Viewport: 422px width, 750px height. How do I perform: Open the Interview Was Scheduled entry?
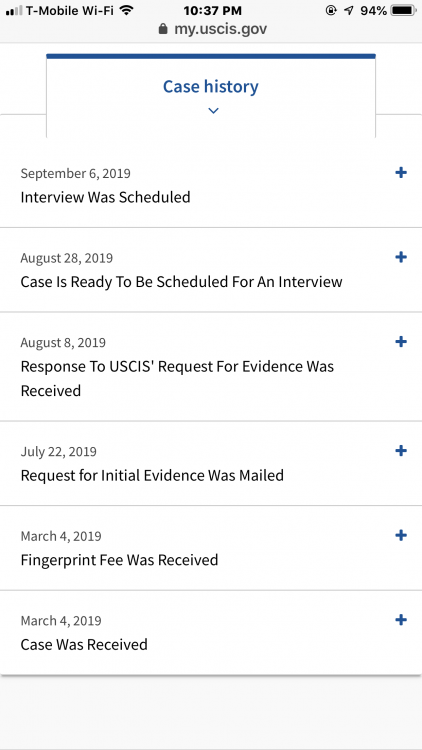211,185
